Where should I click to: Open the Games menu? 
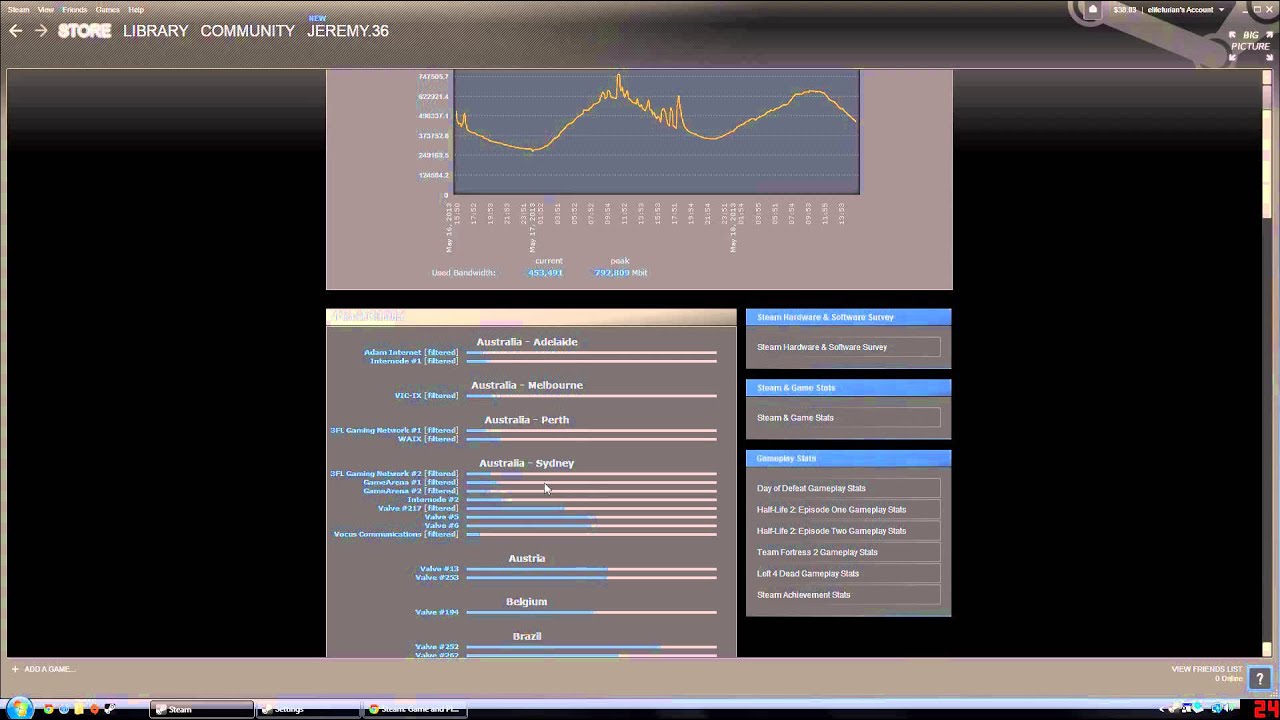tap(108, 10)
